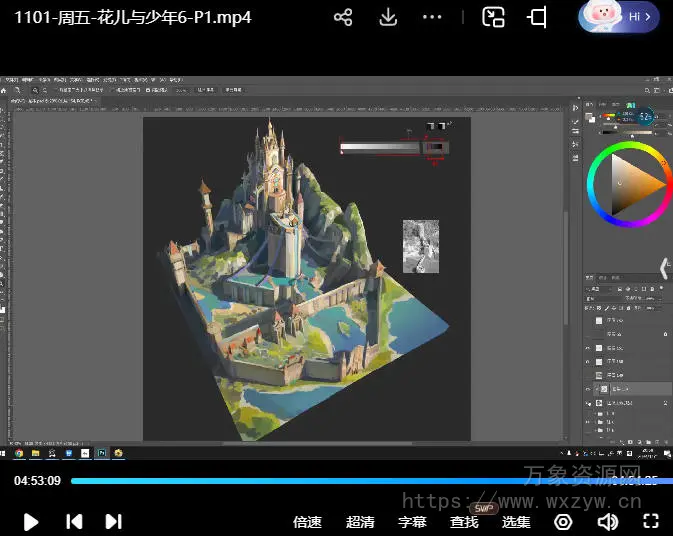This screenshot has height=536, width=673.
Task: Expand the side panel with the right-edge arrow
Action: pos(664,267)
